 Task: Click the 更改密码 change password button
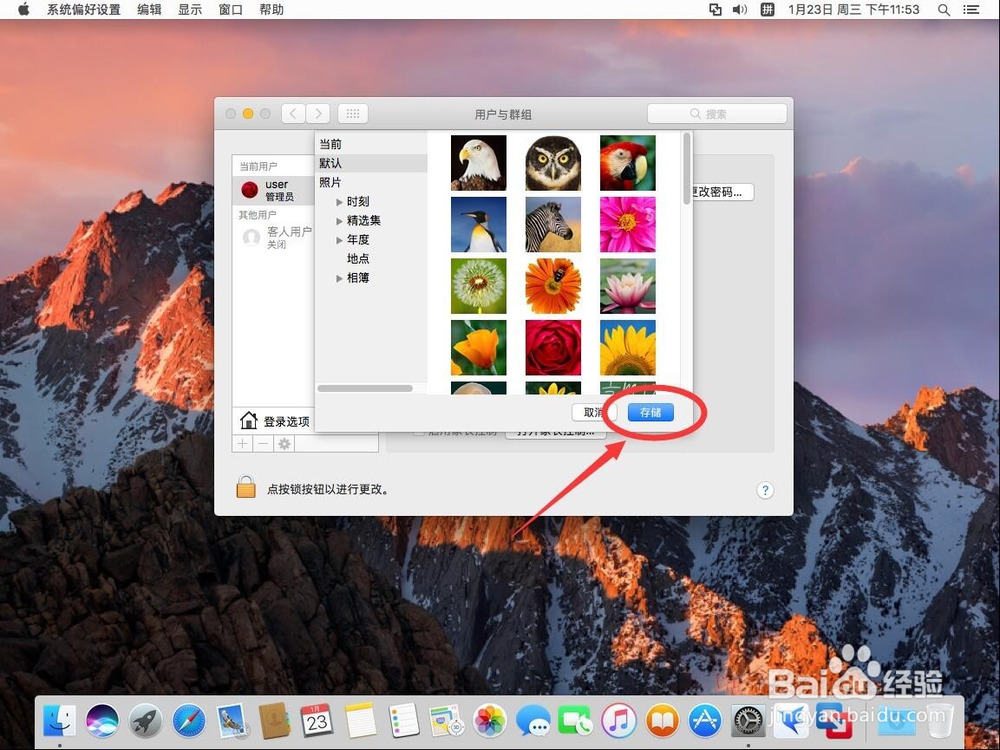pyautogui.click(x=721, y=191)
